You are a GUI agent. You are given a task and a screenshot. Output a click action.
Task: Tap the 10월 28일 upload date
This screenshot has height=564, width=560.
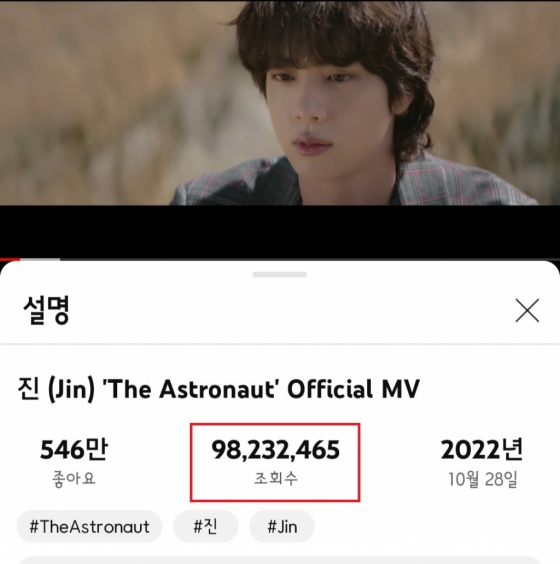pyautogui.click(x=482, y=479)
